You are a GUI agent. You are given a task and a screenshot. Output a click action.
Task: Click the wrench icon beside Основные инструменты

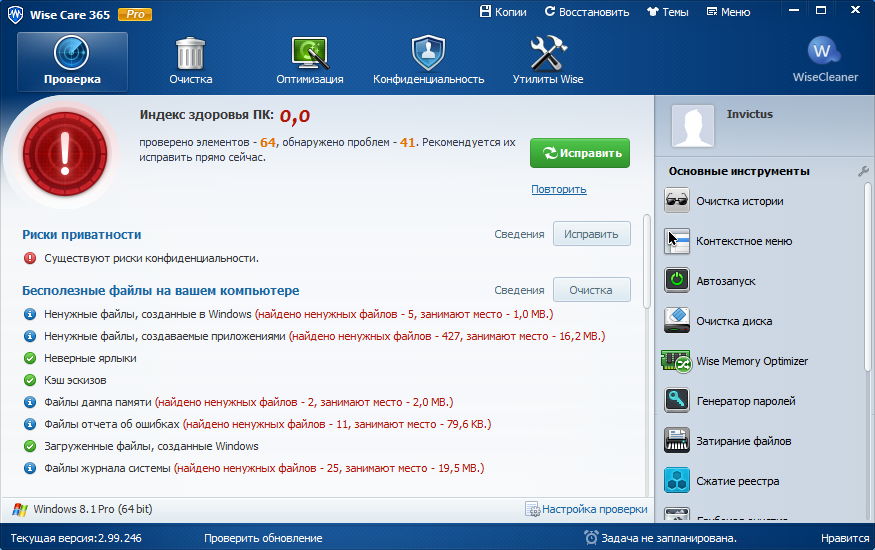[x=863, y=172]
